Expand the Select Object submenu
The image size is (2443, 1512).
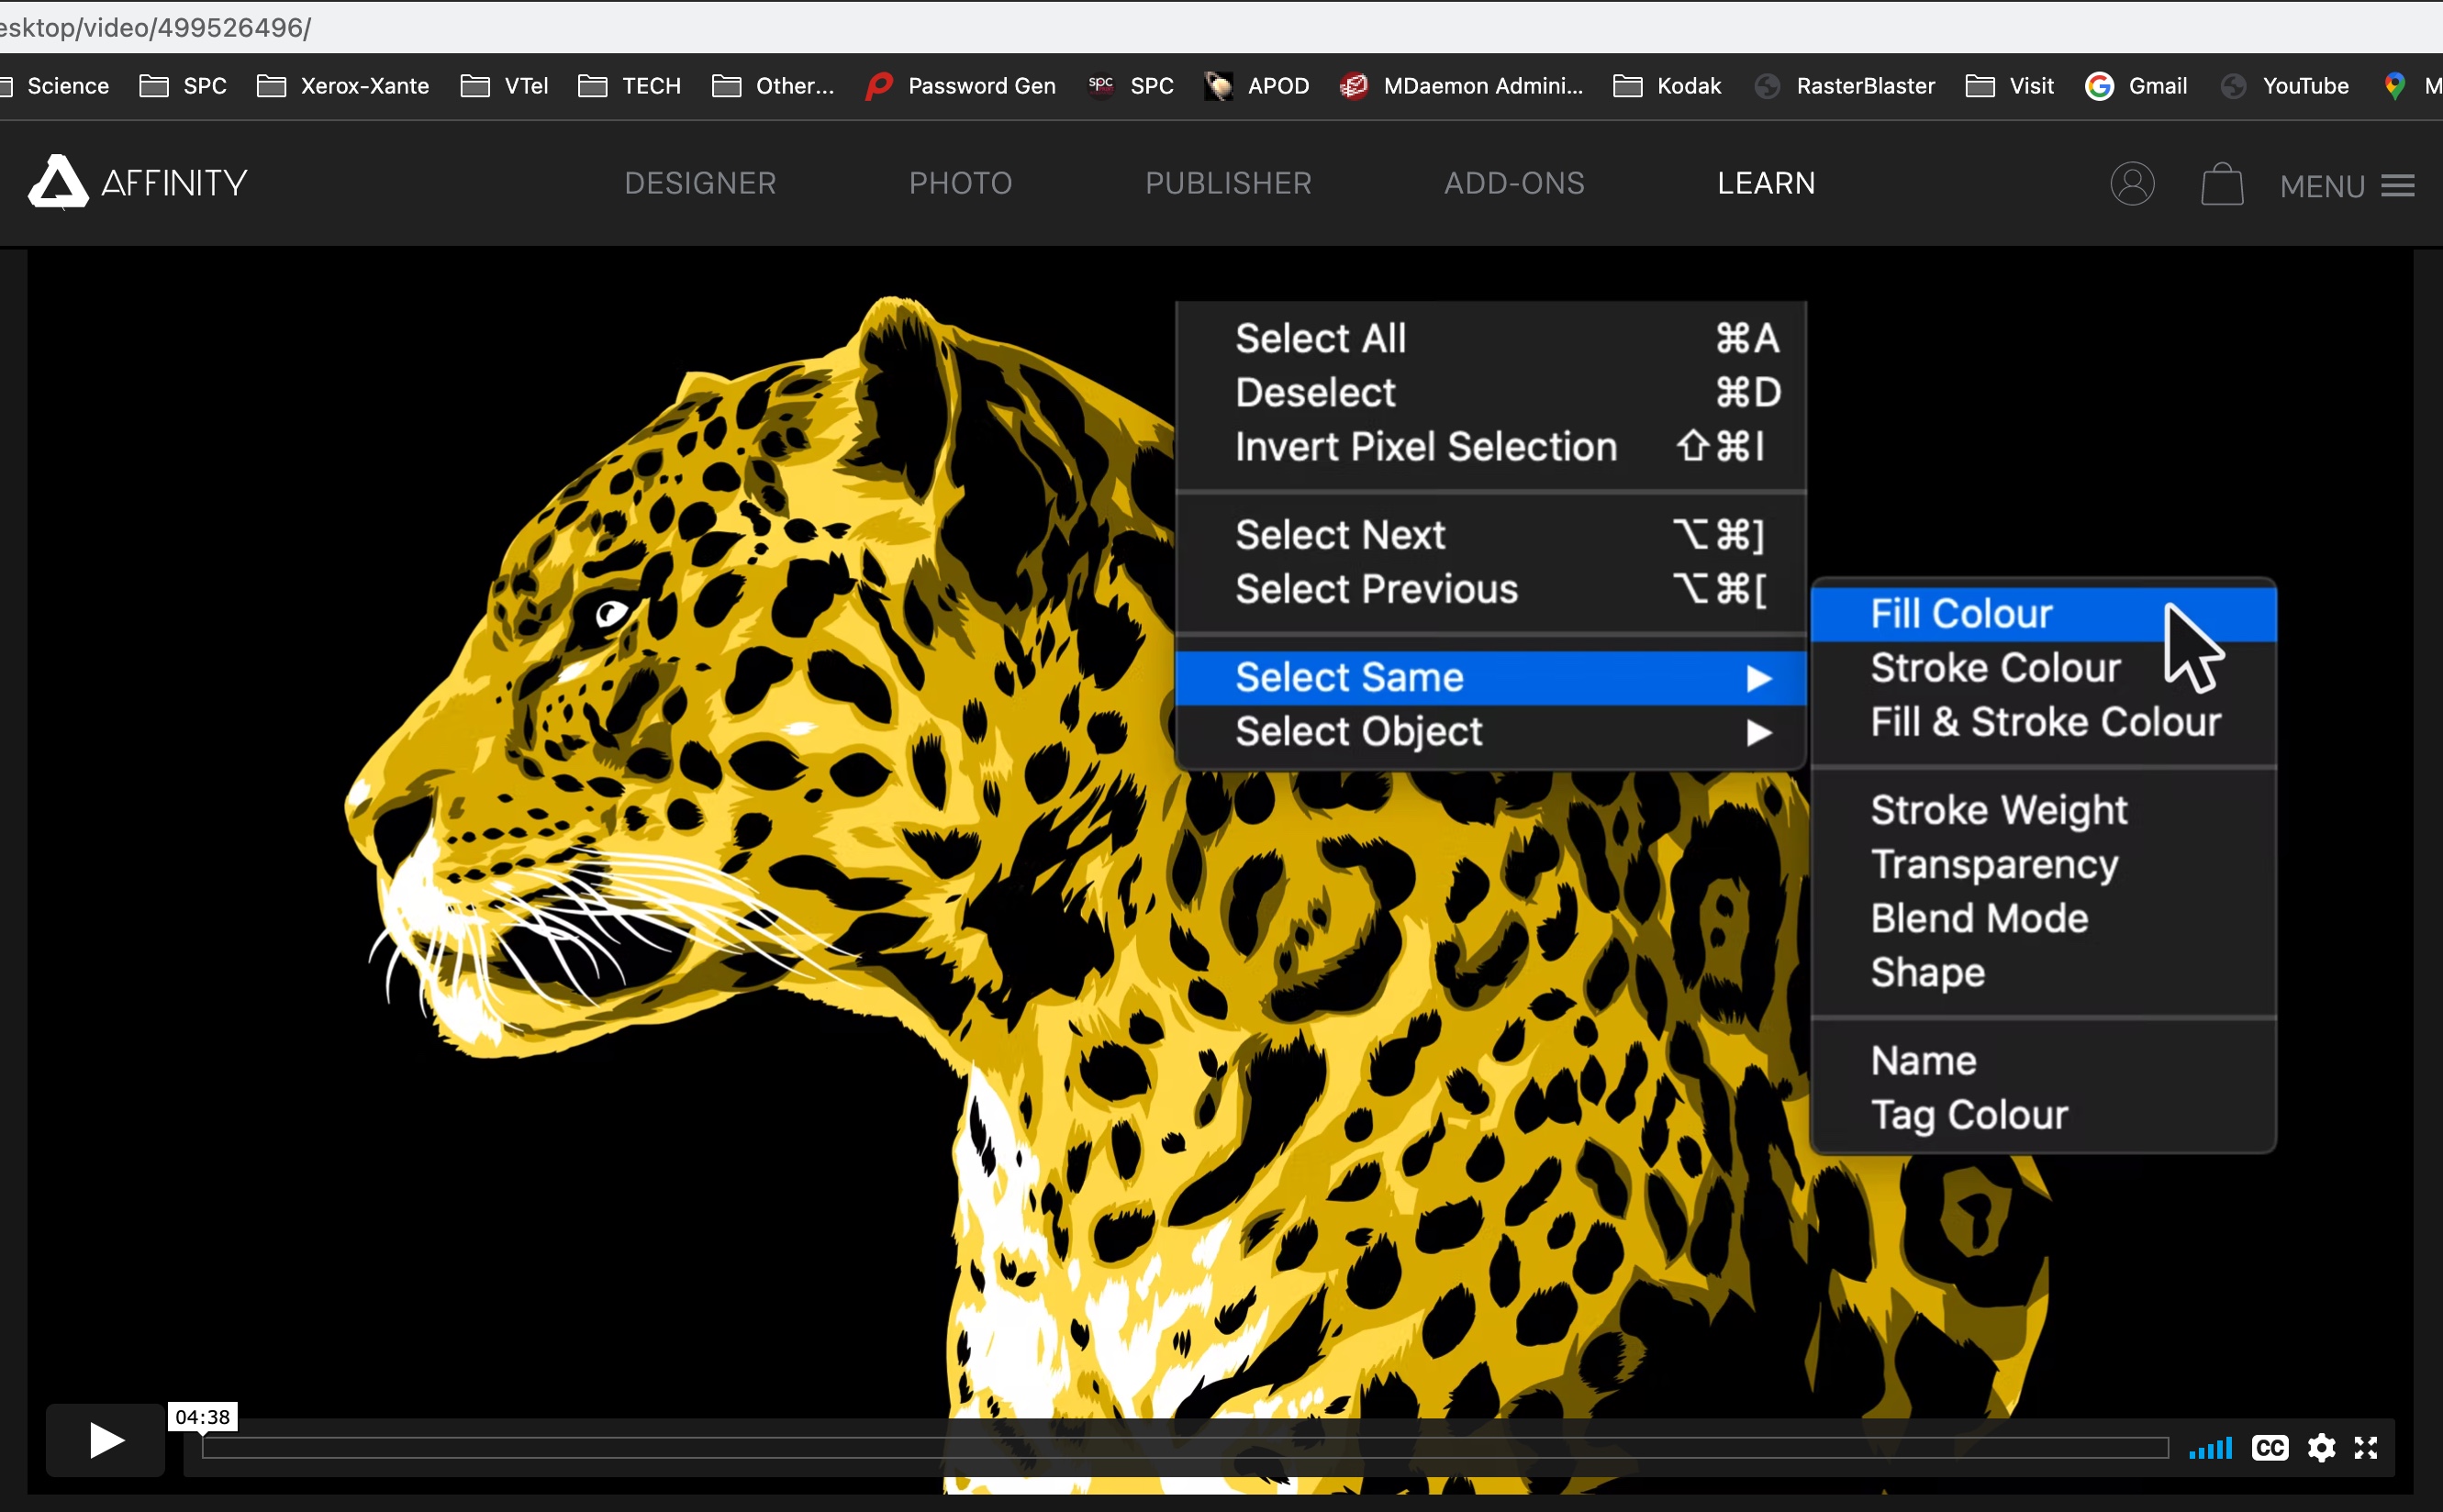click(x=1491, y=732)
